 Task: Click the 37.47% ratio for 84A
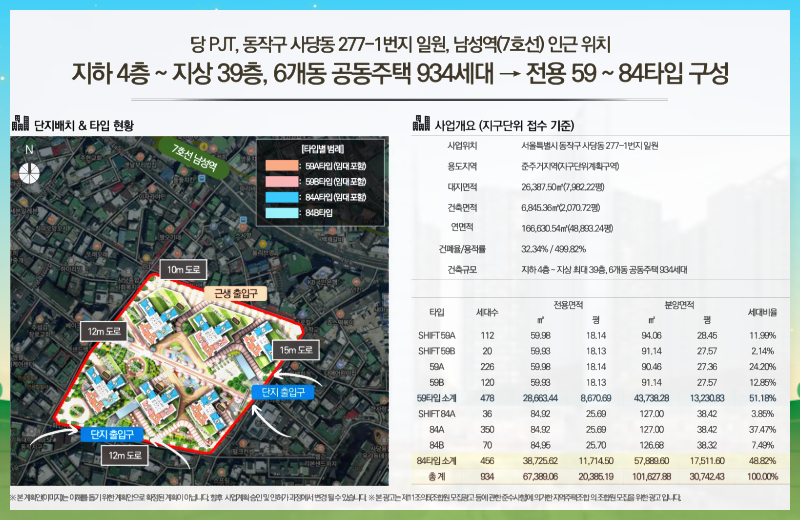click(763, 430)
